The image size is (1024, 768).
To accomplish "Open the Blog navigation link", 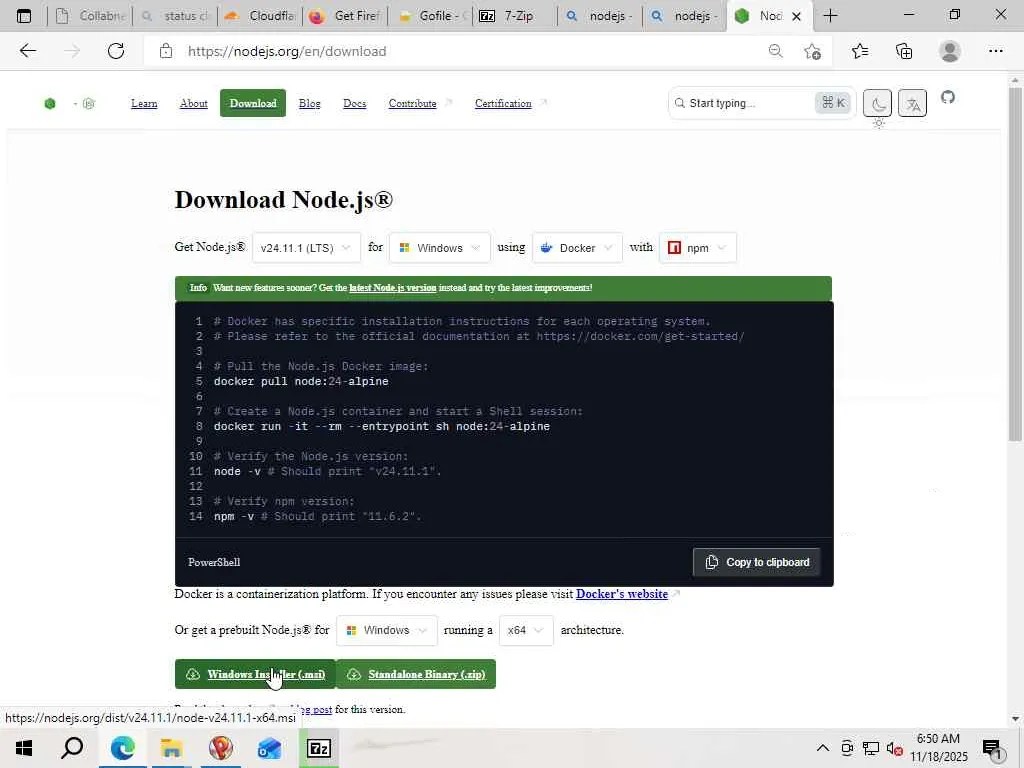I will 310,103.
